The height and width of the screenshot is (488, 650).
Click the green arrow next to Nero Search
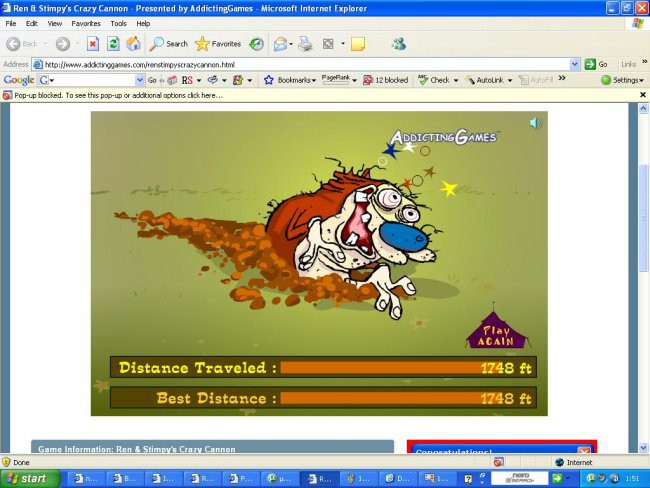tap(557, 478)
